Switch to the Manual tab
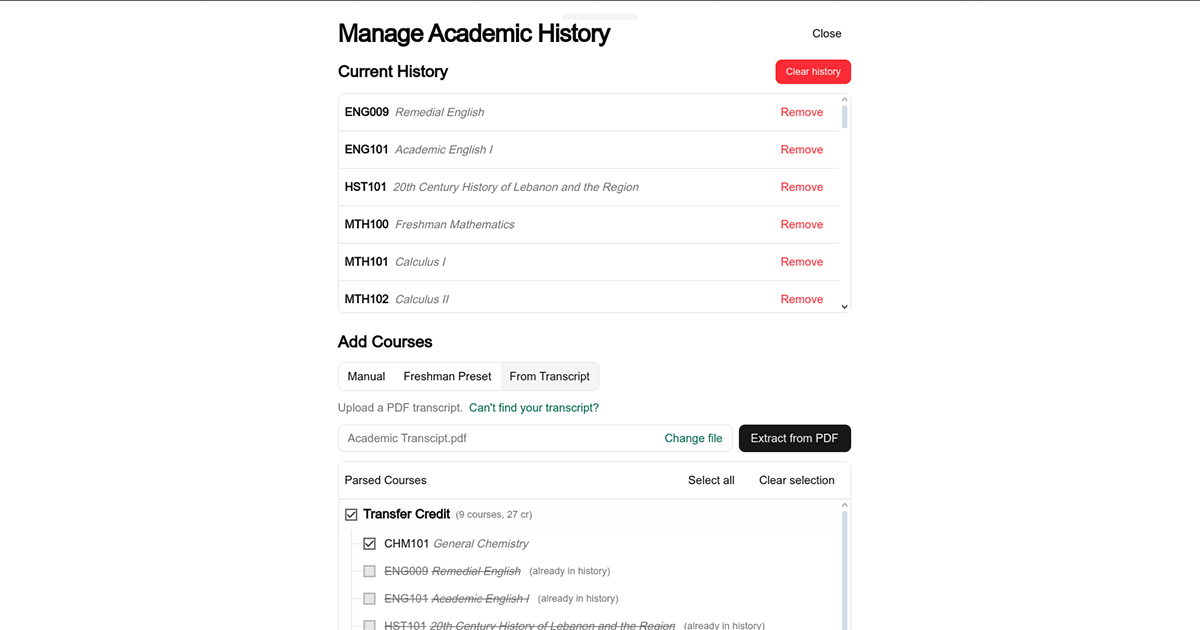 366,376
